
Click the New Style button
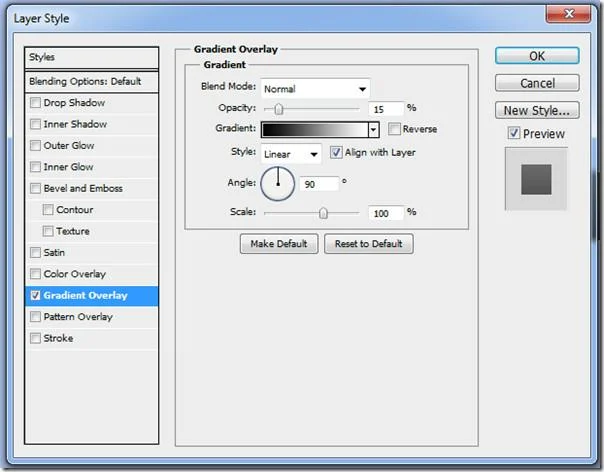point(537,110)
